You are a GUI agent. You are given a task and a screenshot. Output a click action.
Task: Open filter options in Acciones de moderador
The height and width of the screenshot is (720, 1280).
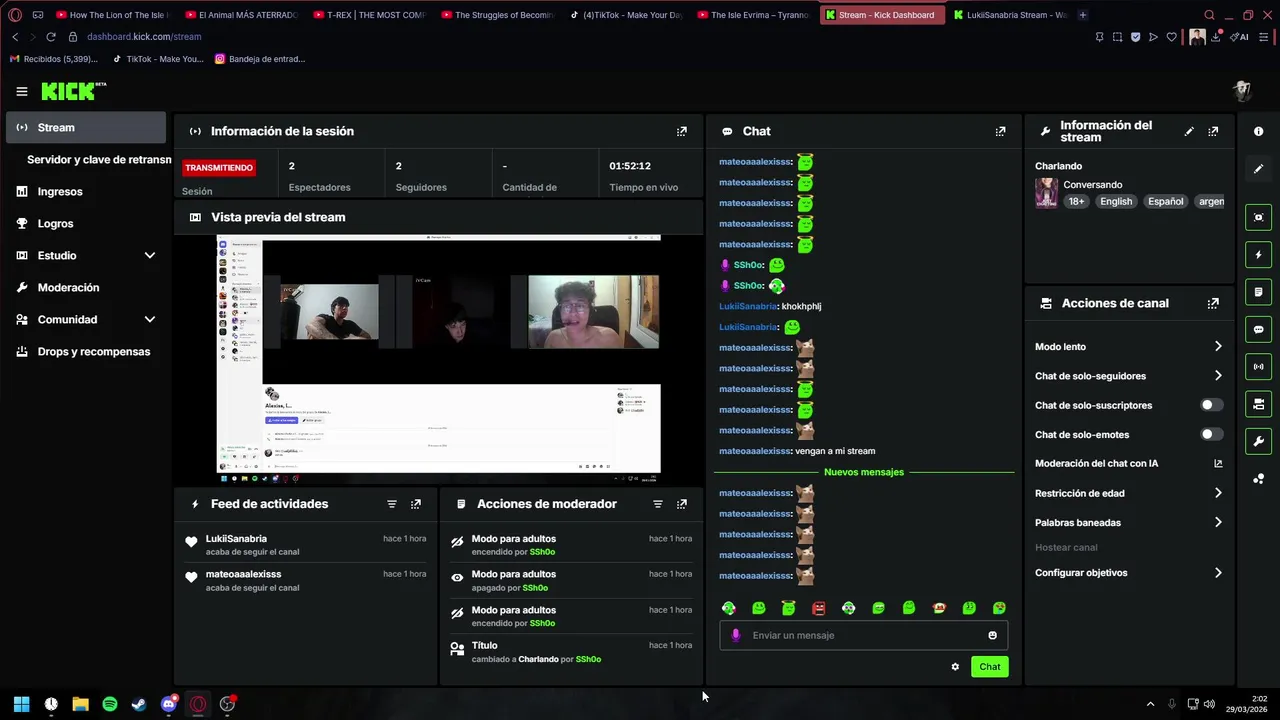pyautogui.click(x=658, y=504)
